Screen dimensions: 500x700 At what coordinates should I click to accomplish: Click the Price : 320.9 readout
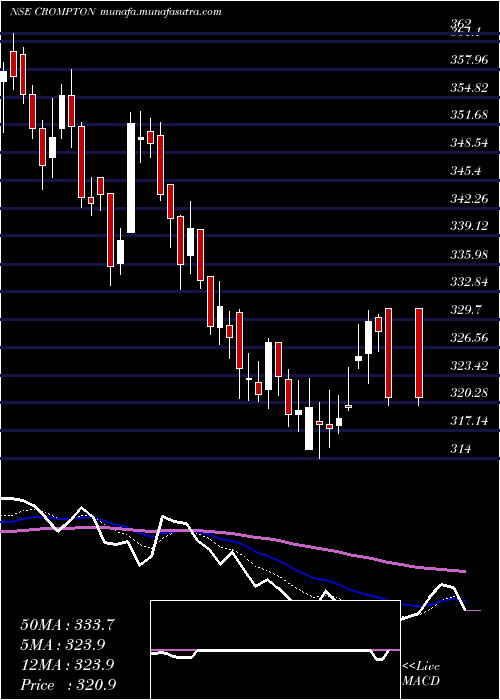(66, 685)
